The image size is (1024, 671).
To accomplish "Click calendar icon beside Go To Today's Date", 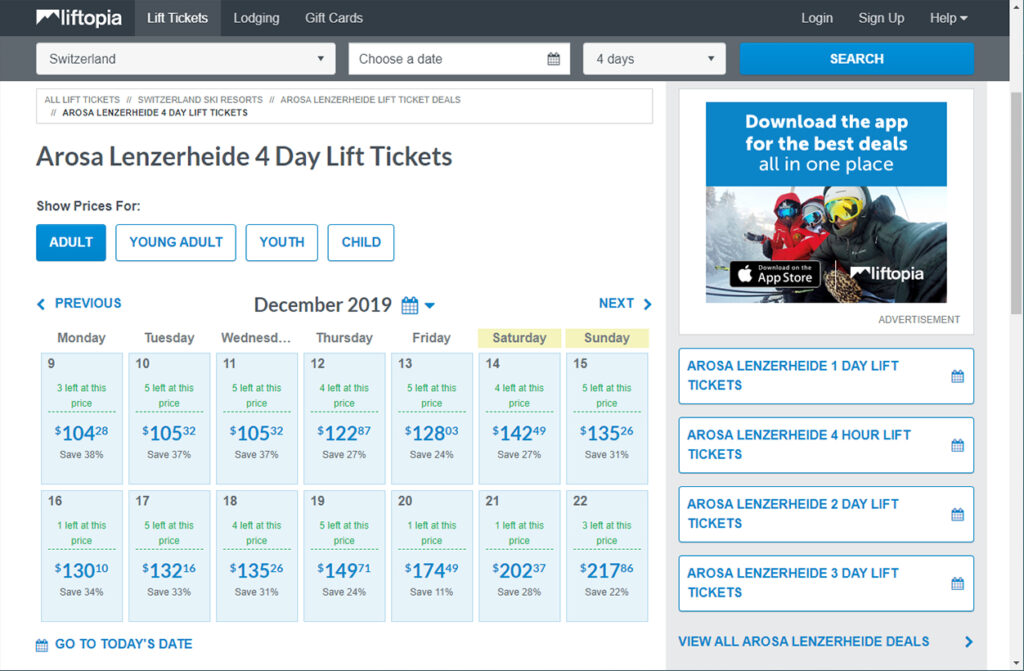I will pos(42,646).
